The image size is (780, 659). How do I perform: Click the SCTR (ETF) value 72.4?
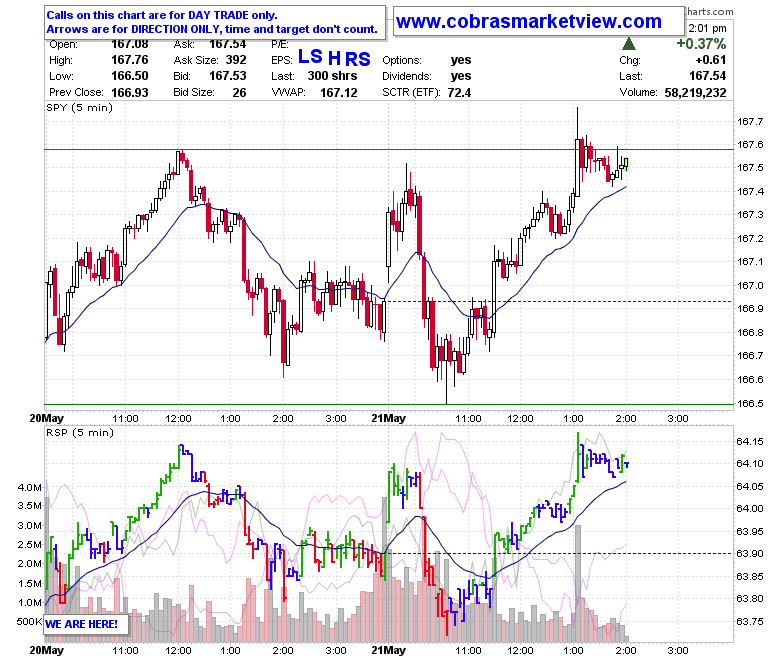[459, 93]
